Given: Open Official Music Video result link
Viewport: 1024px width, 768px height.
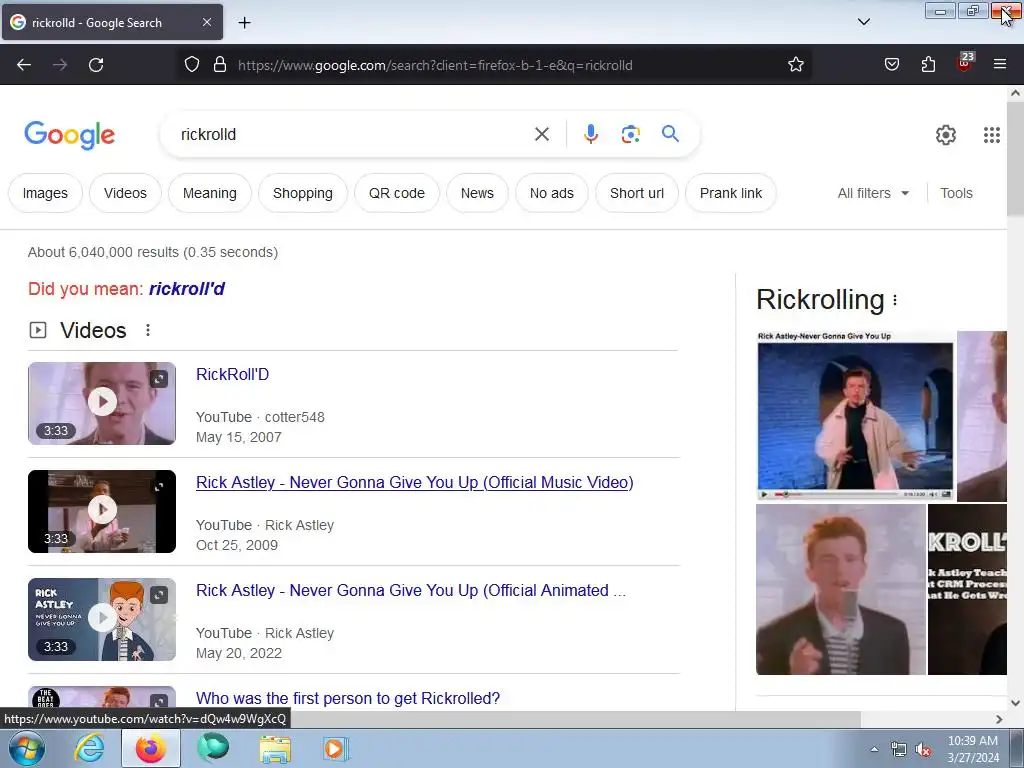Looking at the screenshot, I should (415, 483).
